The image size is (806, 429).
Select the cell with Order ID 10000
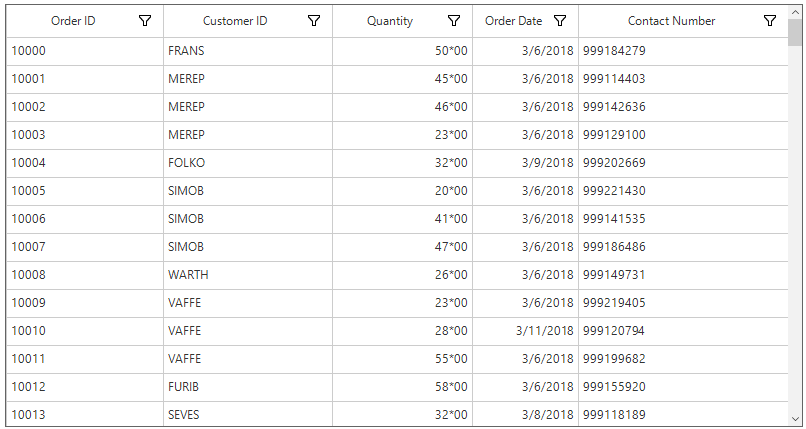[x=85, y=51]
